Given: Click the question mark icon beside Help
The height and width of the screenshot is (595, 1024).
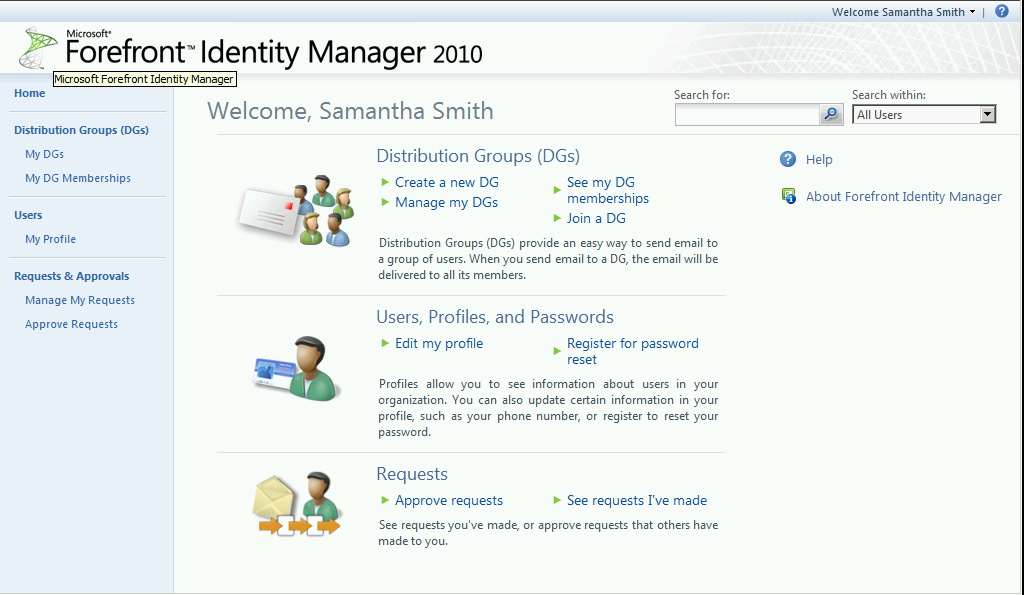Looking at the screenshot, I should [x=788, y=159].
